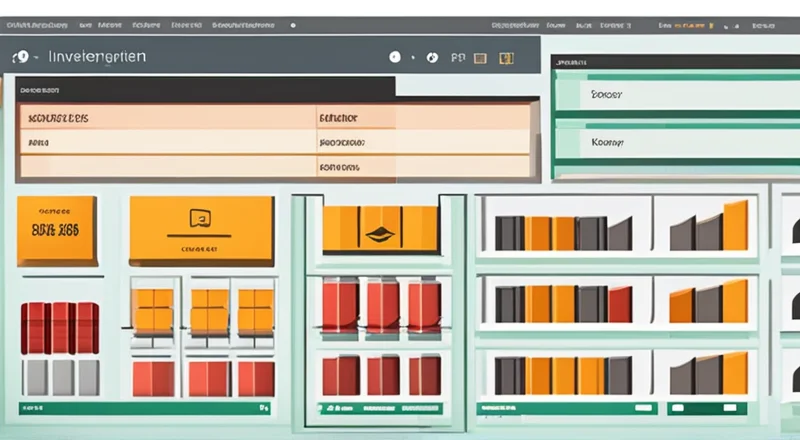Click the dark table header tab

click(x=200, y=89)
